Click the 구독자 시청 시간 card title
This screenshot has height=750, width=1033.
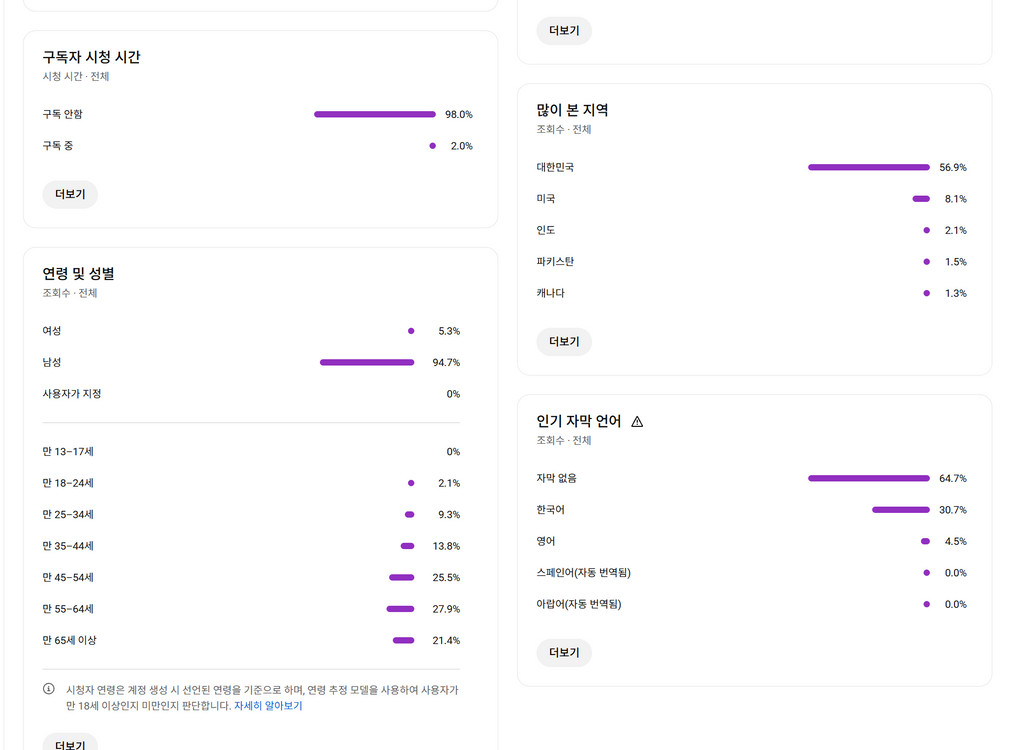[x=90, y=58]
